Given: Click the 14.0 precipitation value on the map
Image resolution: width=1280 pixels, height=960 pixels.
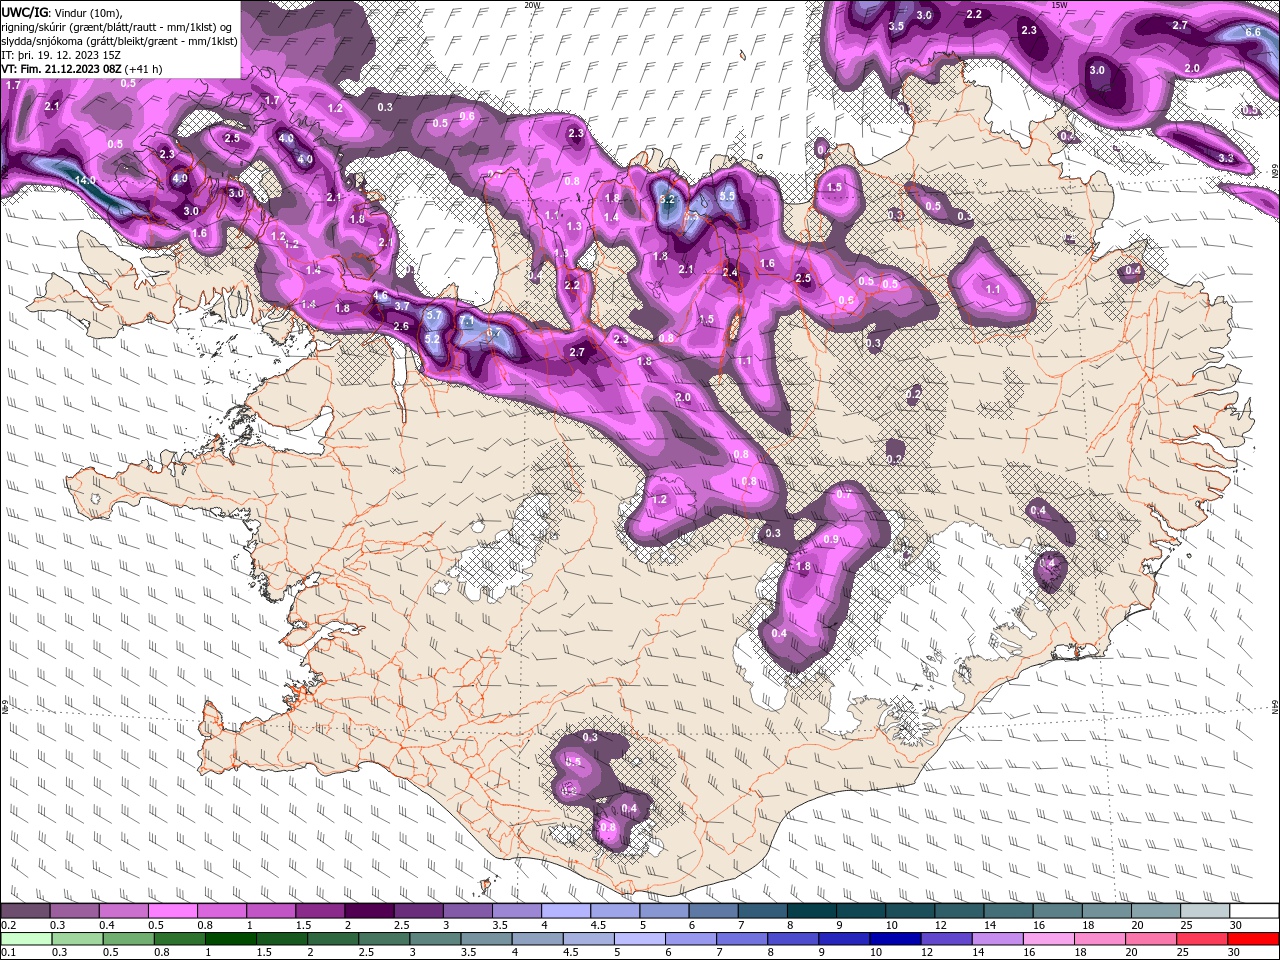Looking at the screenshot, I should (85, 180).
